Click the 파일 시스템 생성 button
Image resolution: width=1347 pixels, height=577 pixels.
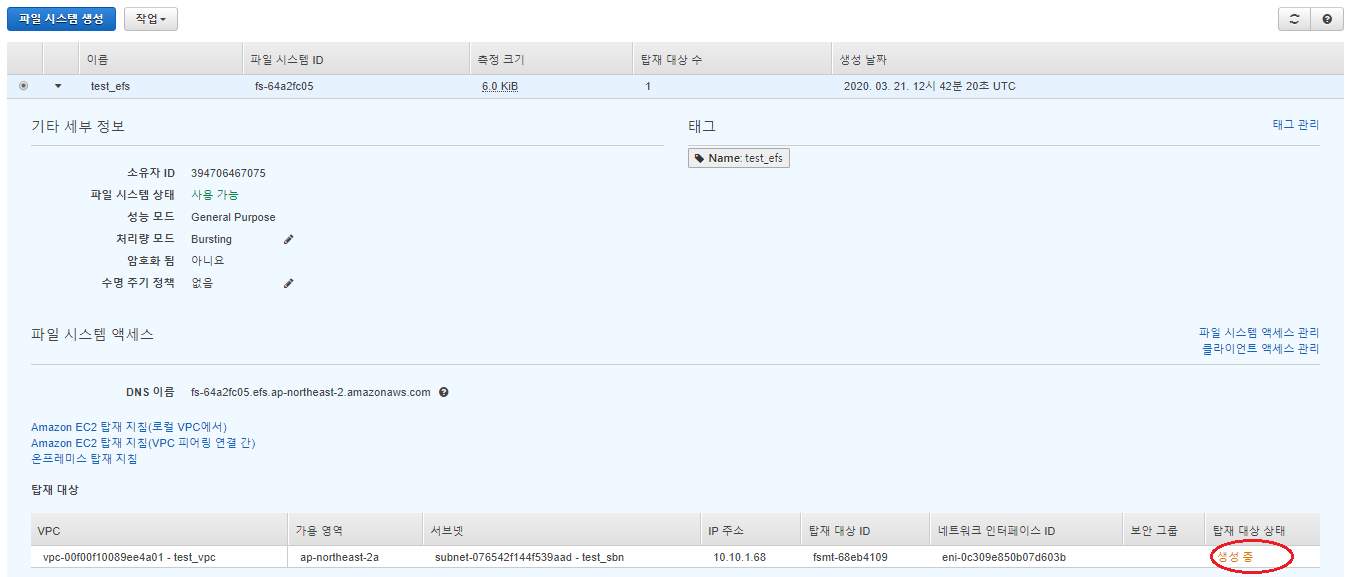point(61,19)
